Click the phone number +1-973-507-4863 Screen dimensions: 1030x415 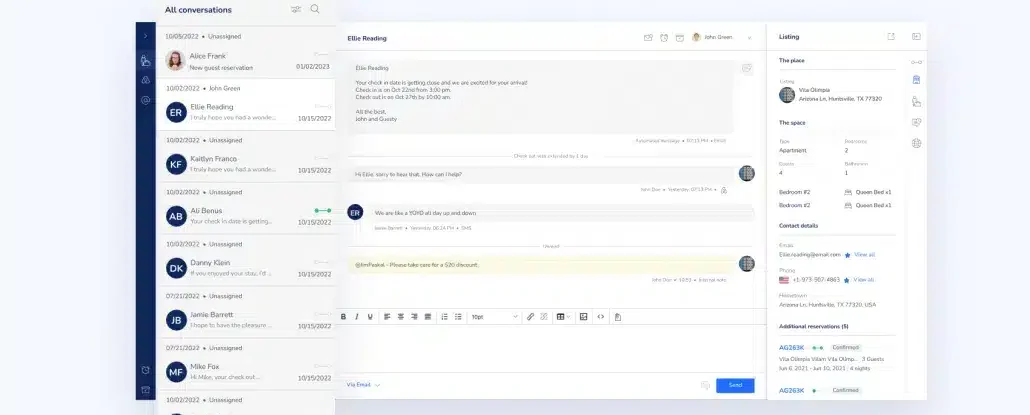point(816,280)
